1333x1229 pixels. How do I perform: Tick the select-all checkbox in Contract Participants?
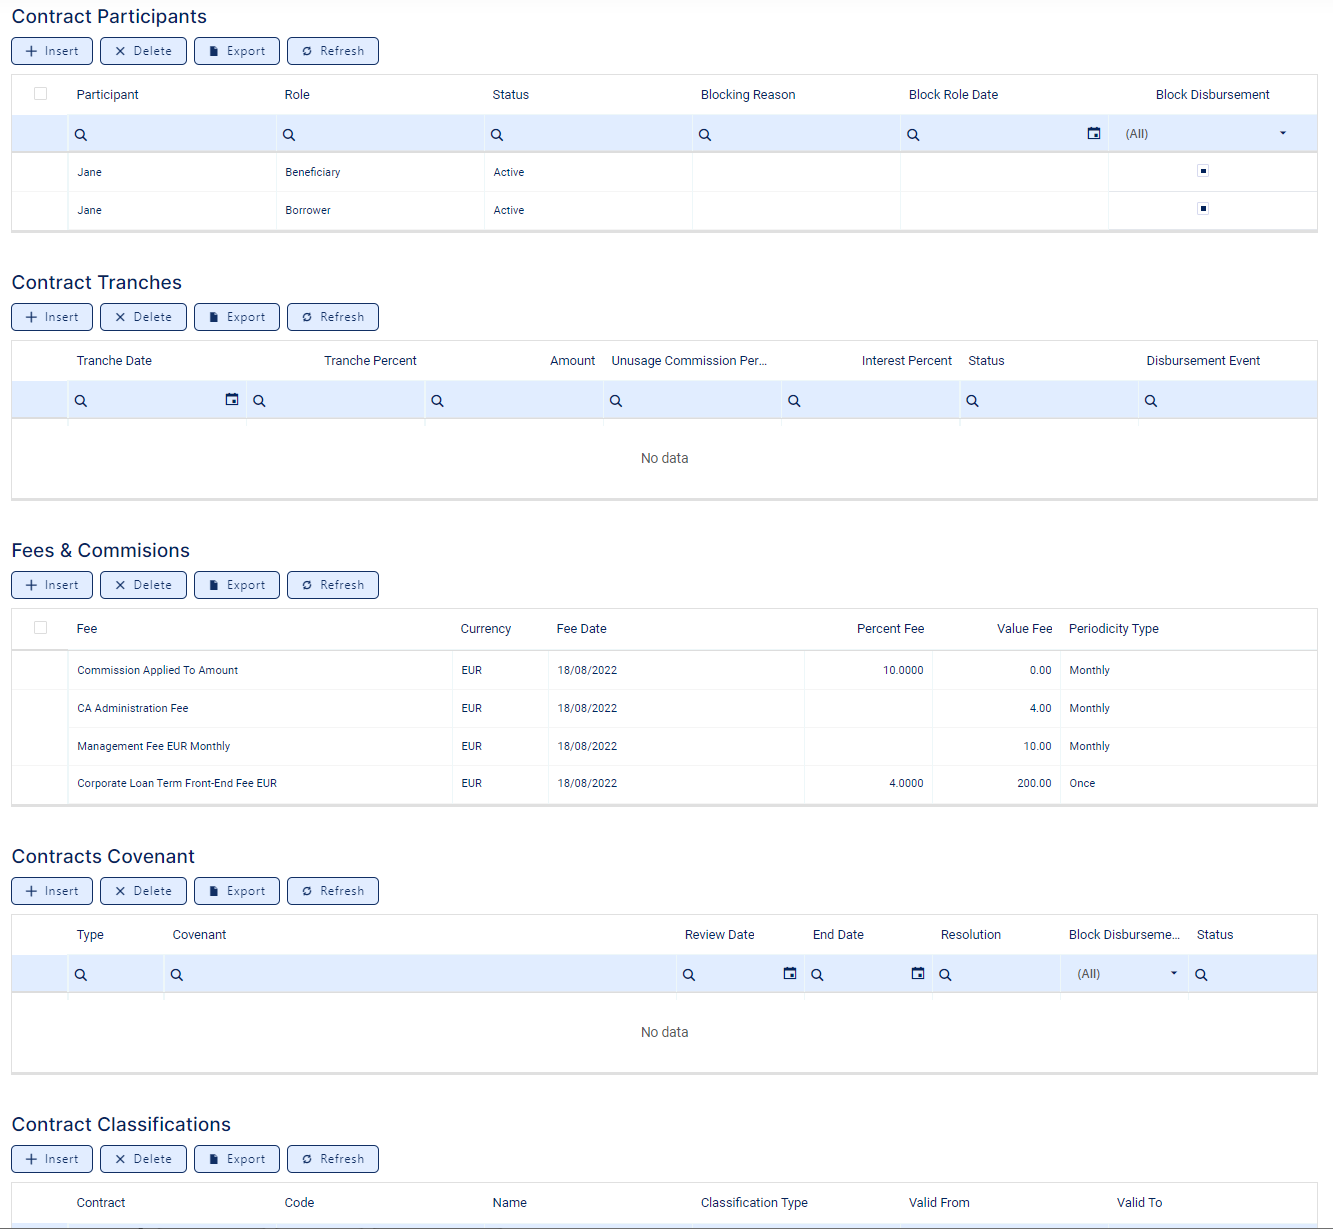[x=40, y=94]
